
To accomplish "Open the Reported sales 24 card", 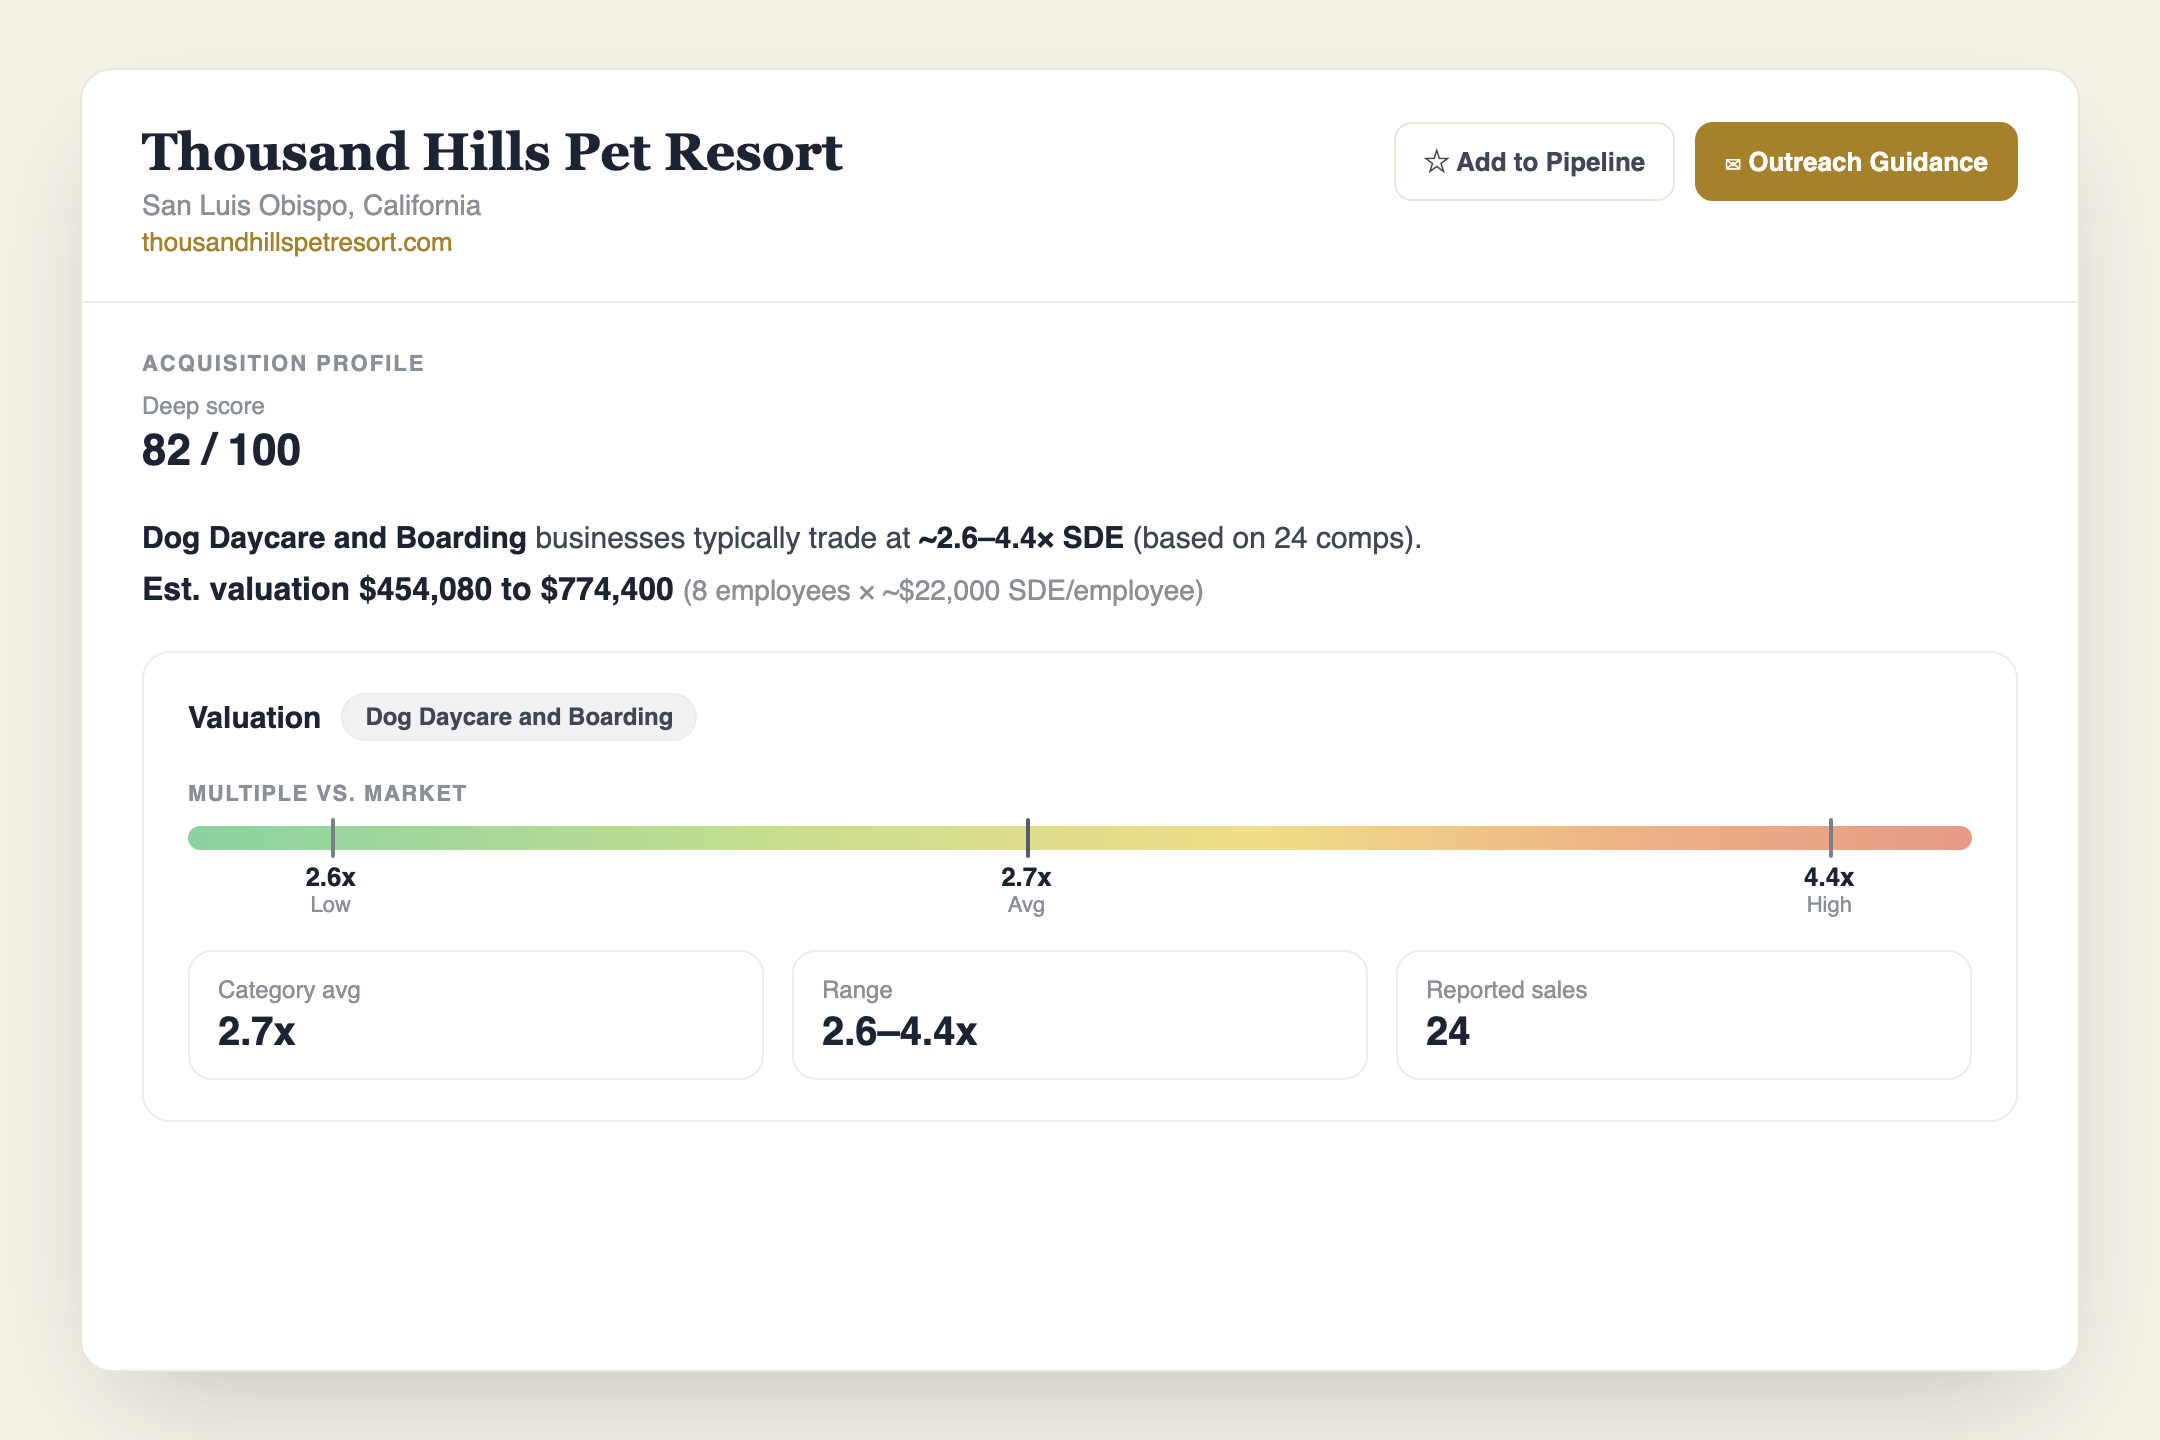I will [1684, 1015].
